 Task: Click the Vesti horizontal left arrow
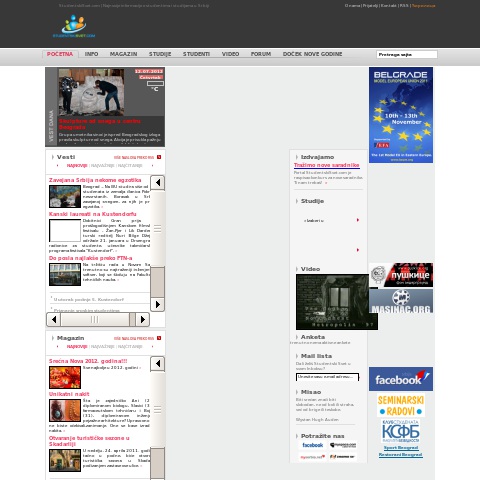click(x=53, y=319)
